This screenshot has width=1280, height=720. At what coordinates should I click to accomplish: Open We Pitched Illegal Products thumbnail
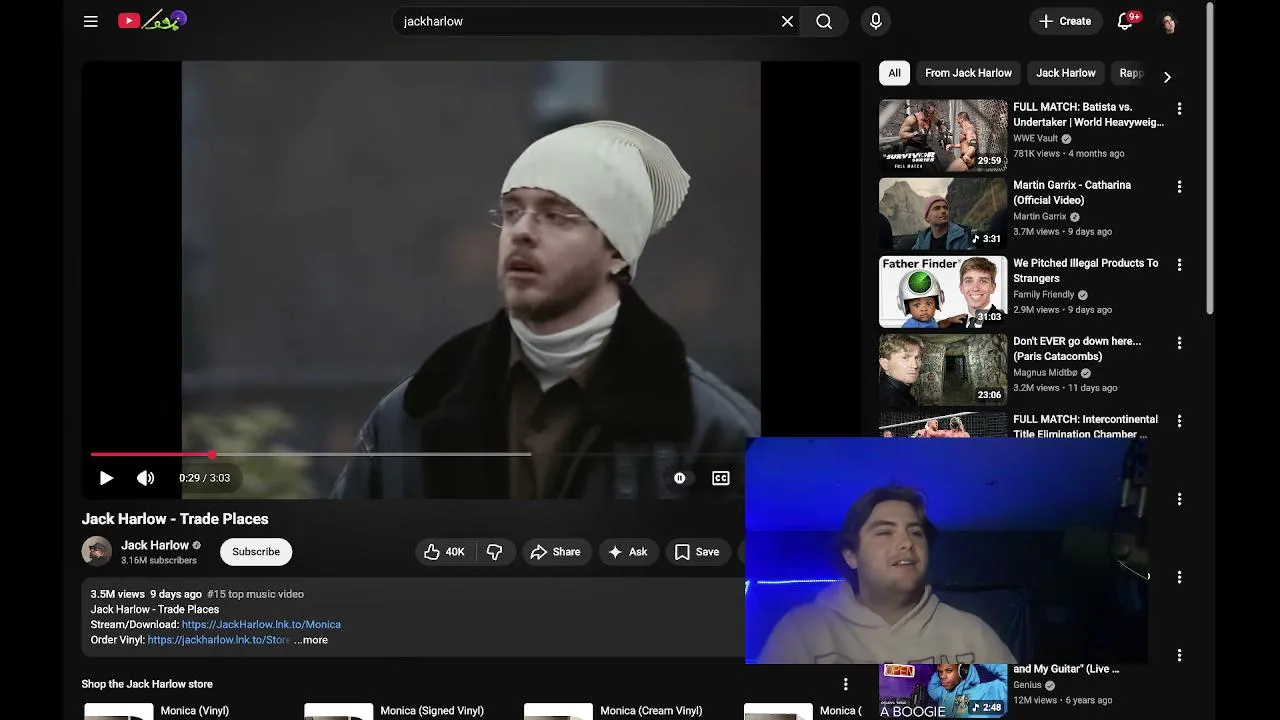click(943, 291)
